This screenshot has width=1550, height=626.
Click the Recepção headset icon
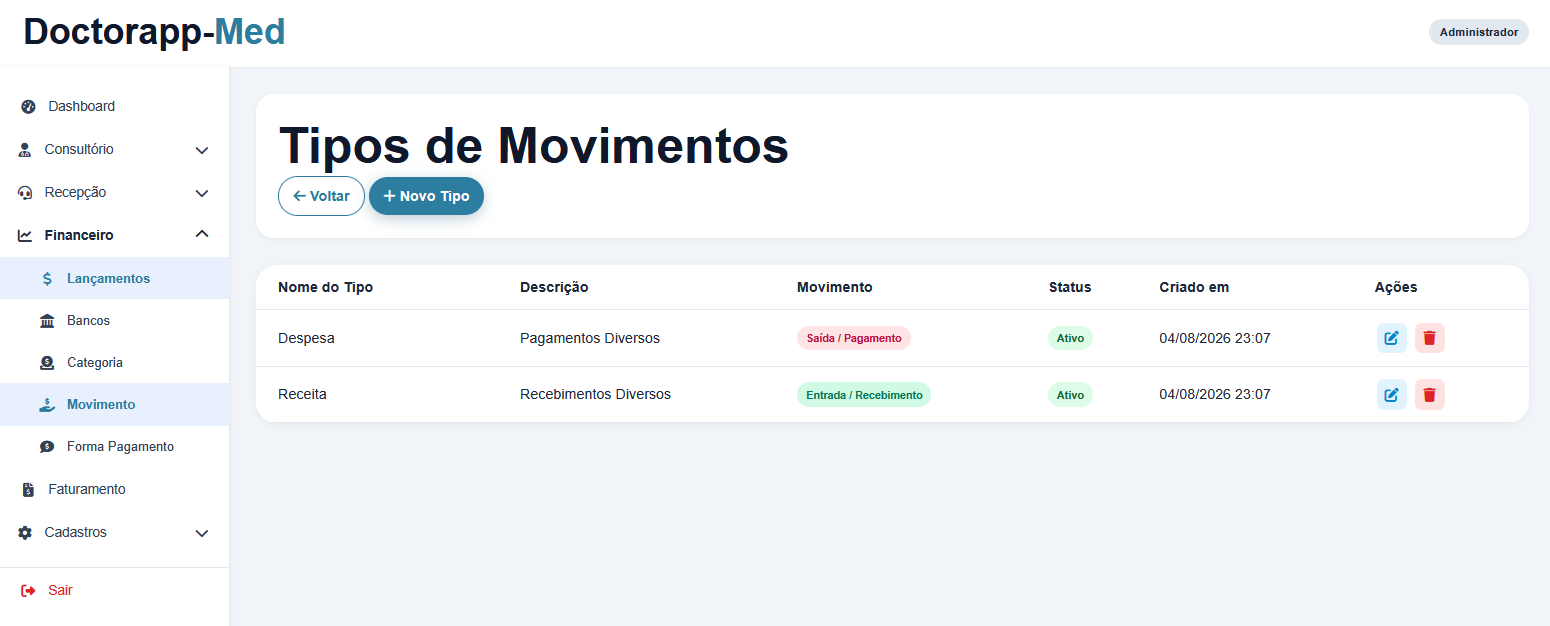(25, 193)
